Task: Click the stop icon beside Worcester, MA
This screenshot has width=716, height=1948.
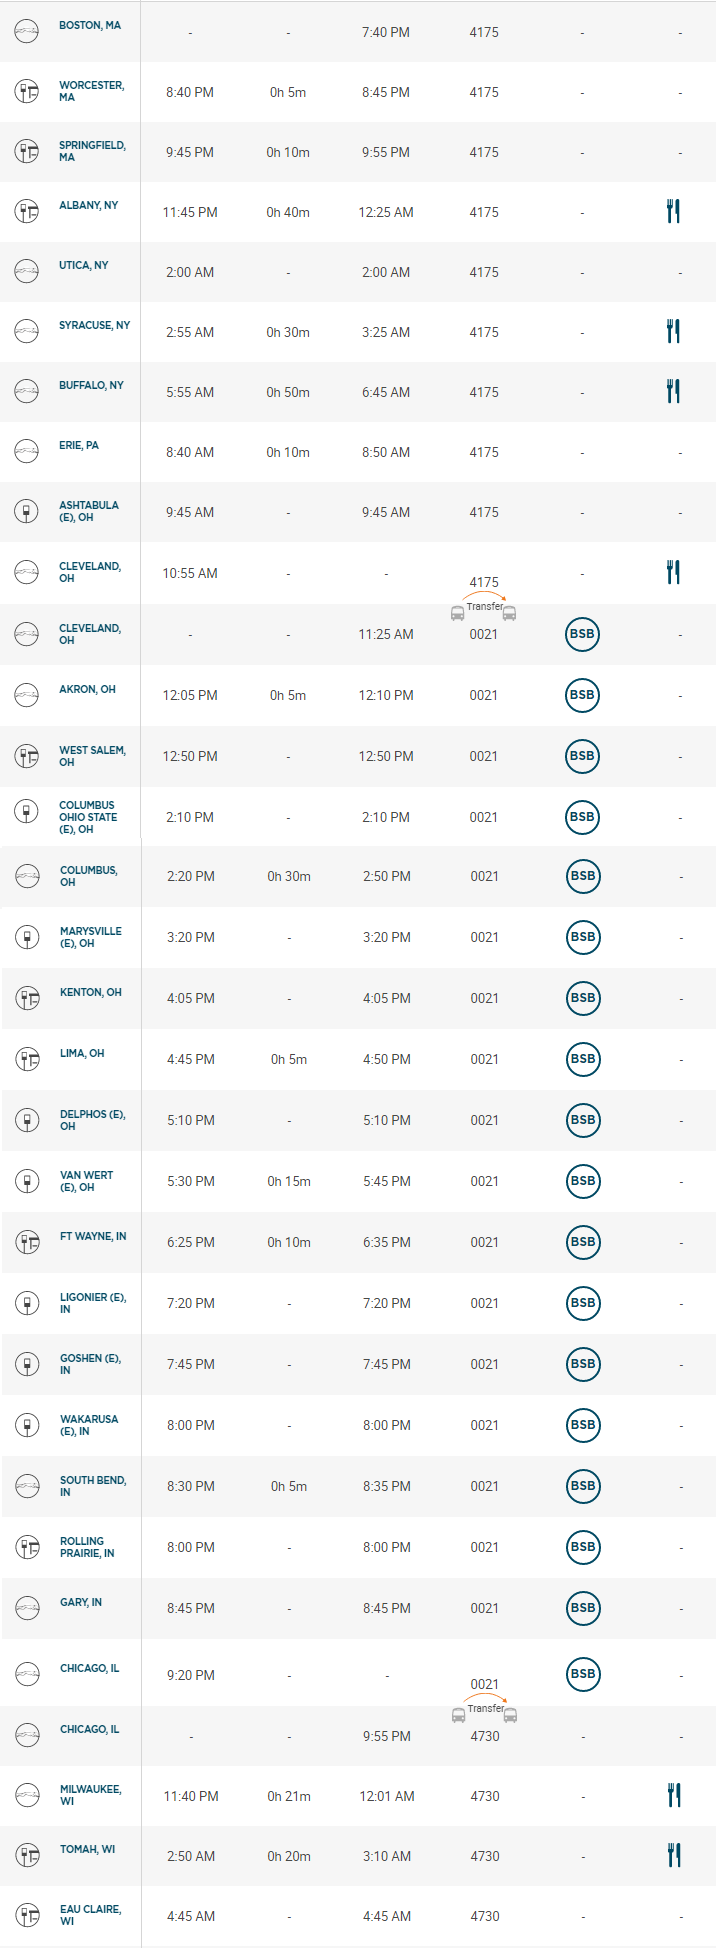Action: coord(27,92)
